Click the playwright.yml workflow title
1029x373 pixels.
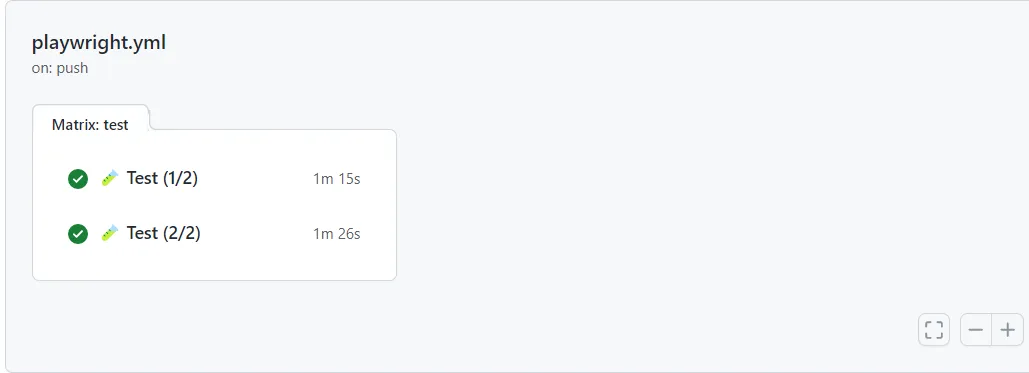point(98,43)
